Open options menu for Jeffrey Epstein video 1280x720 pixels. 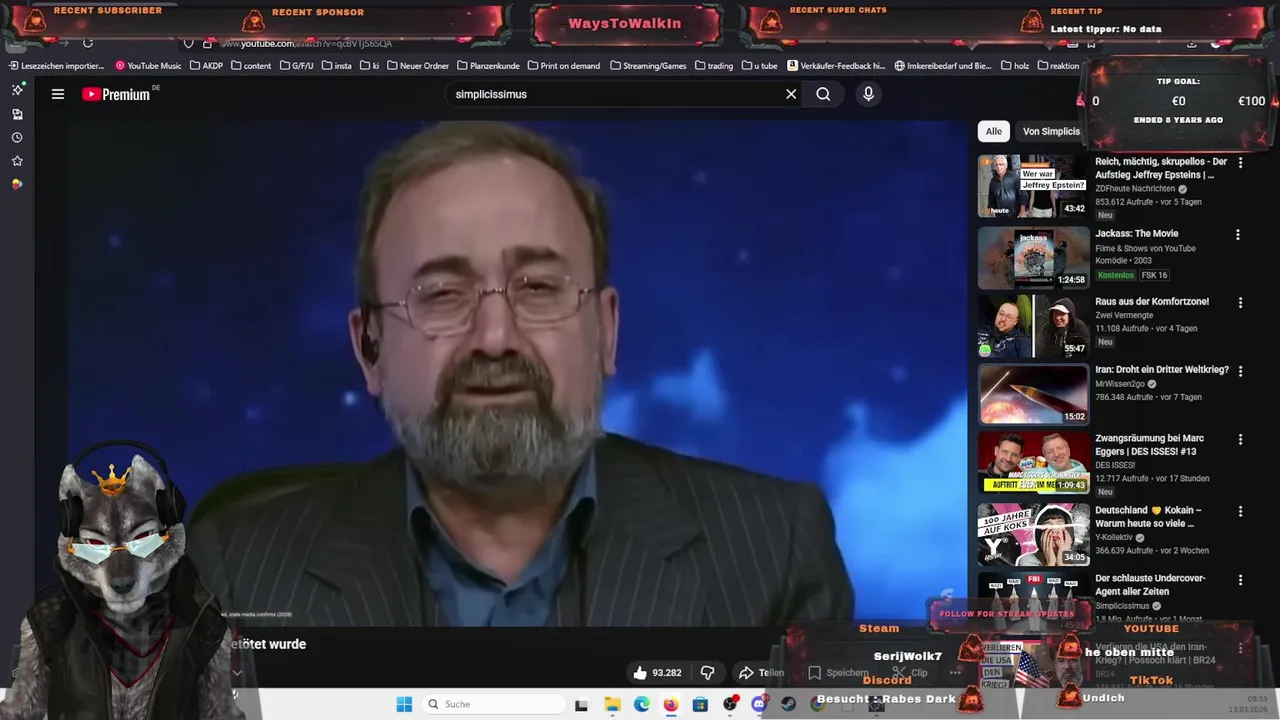(1240, 162)
